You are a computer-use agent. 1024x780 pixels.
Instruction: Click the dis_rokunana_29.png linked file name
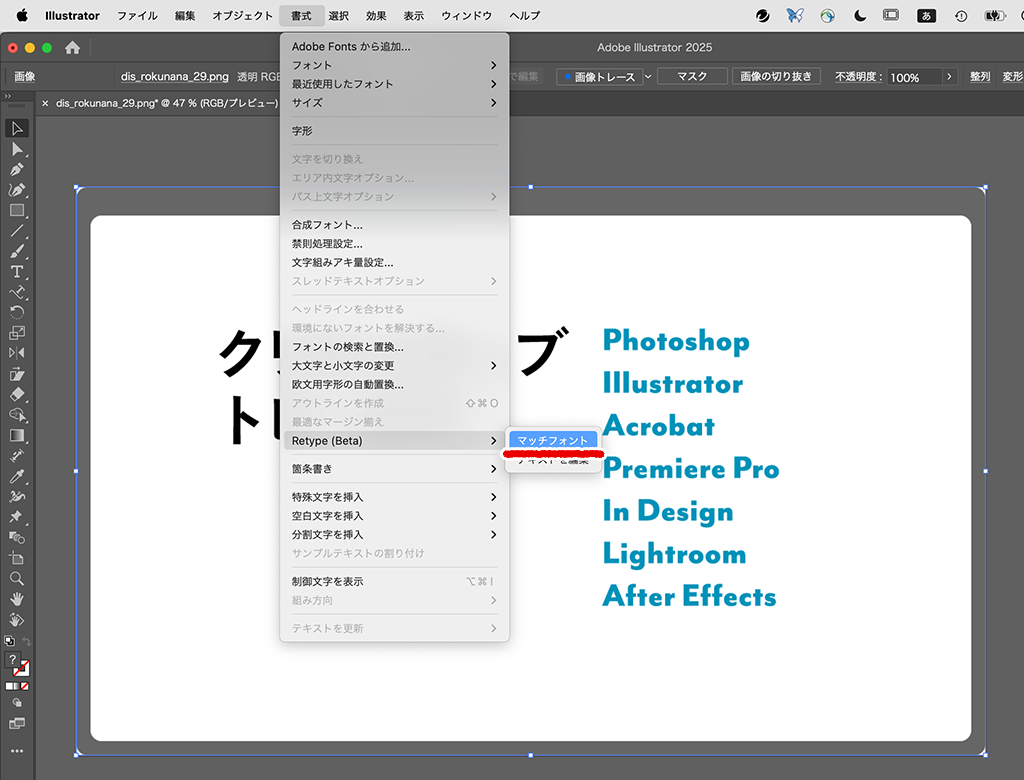point(174,76)
